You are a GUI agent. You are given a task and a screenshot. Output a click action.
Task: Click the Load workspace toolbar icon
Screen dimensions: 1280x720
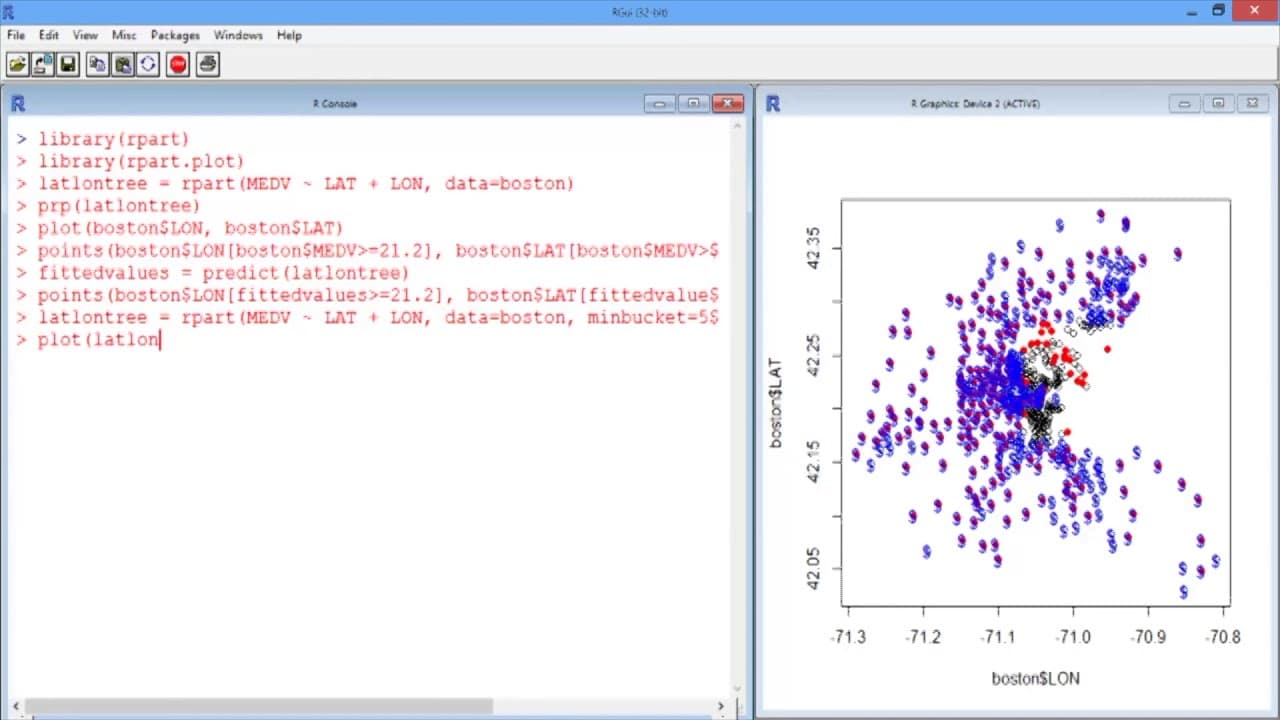point(42,65)
